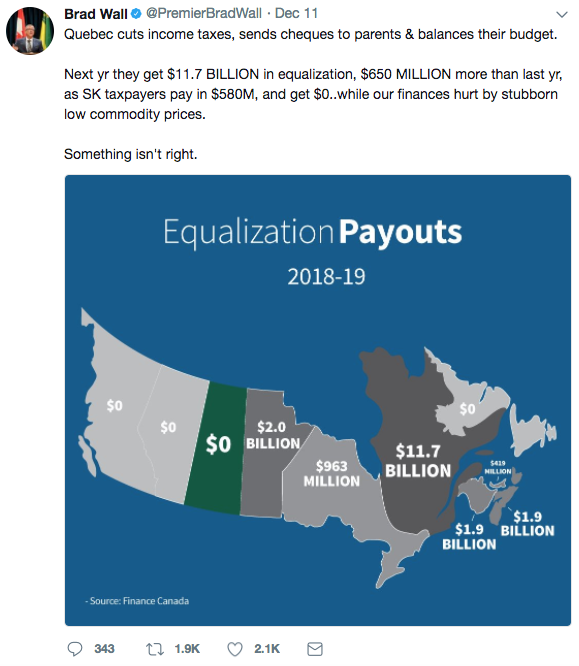This screenshot has height=666, width=579.
Task: Click the reply speech bubble icon
Action: pos(75,649)
